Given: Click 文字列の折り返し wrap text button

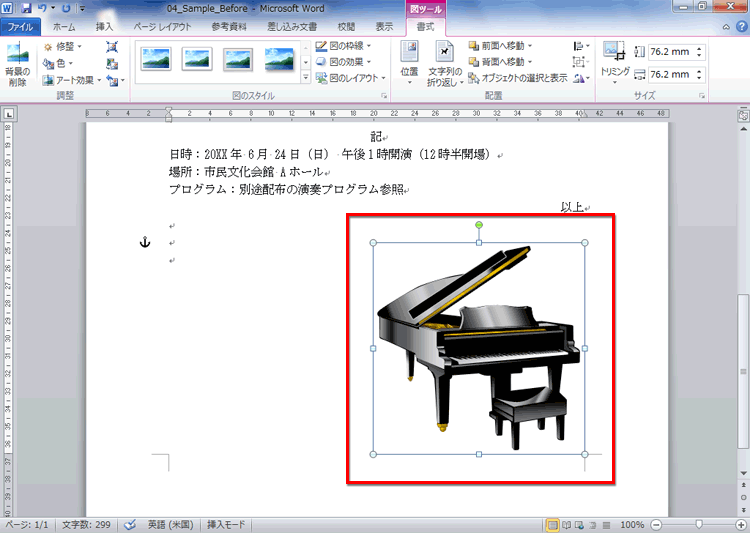Looking at the screenshot, I should 445,64.
